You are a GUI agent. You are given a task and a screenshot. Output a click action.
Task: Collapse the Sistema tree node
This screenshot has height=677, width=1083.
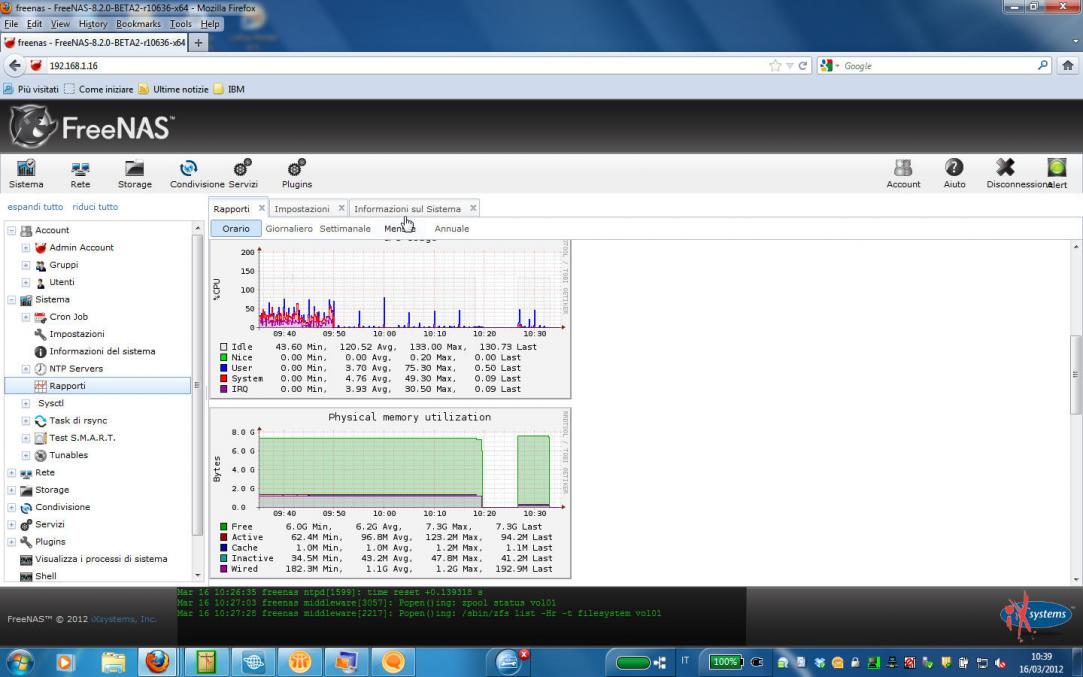click(12, 299)
